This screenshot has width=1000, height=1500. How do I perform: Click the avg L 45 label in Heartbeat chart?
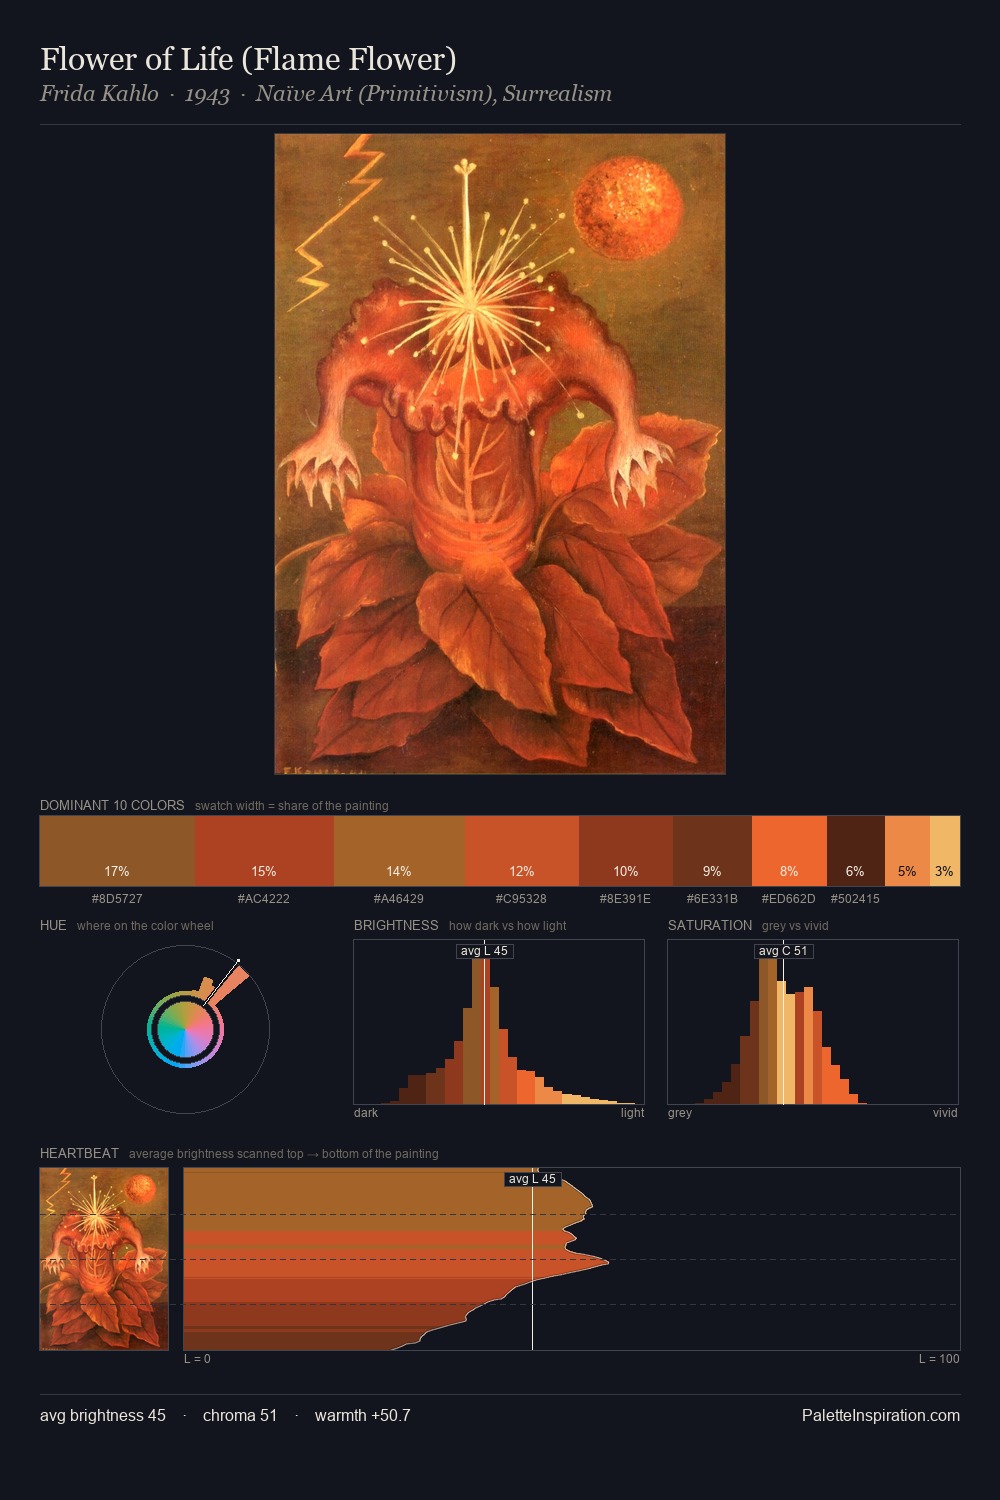pyautogui.click(x=532, y=1179)
